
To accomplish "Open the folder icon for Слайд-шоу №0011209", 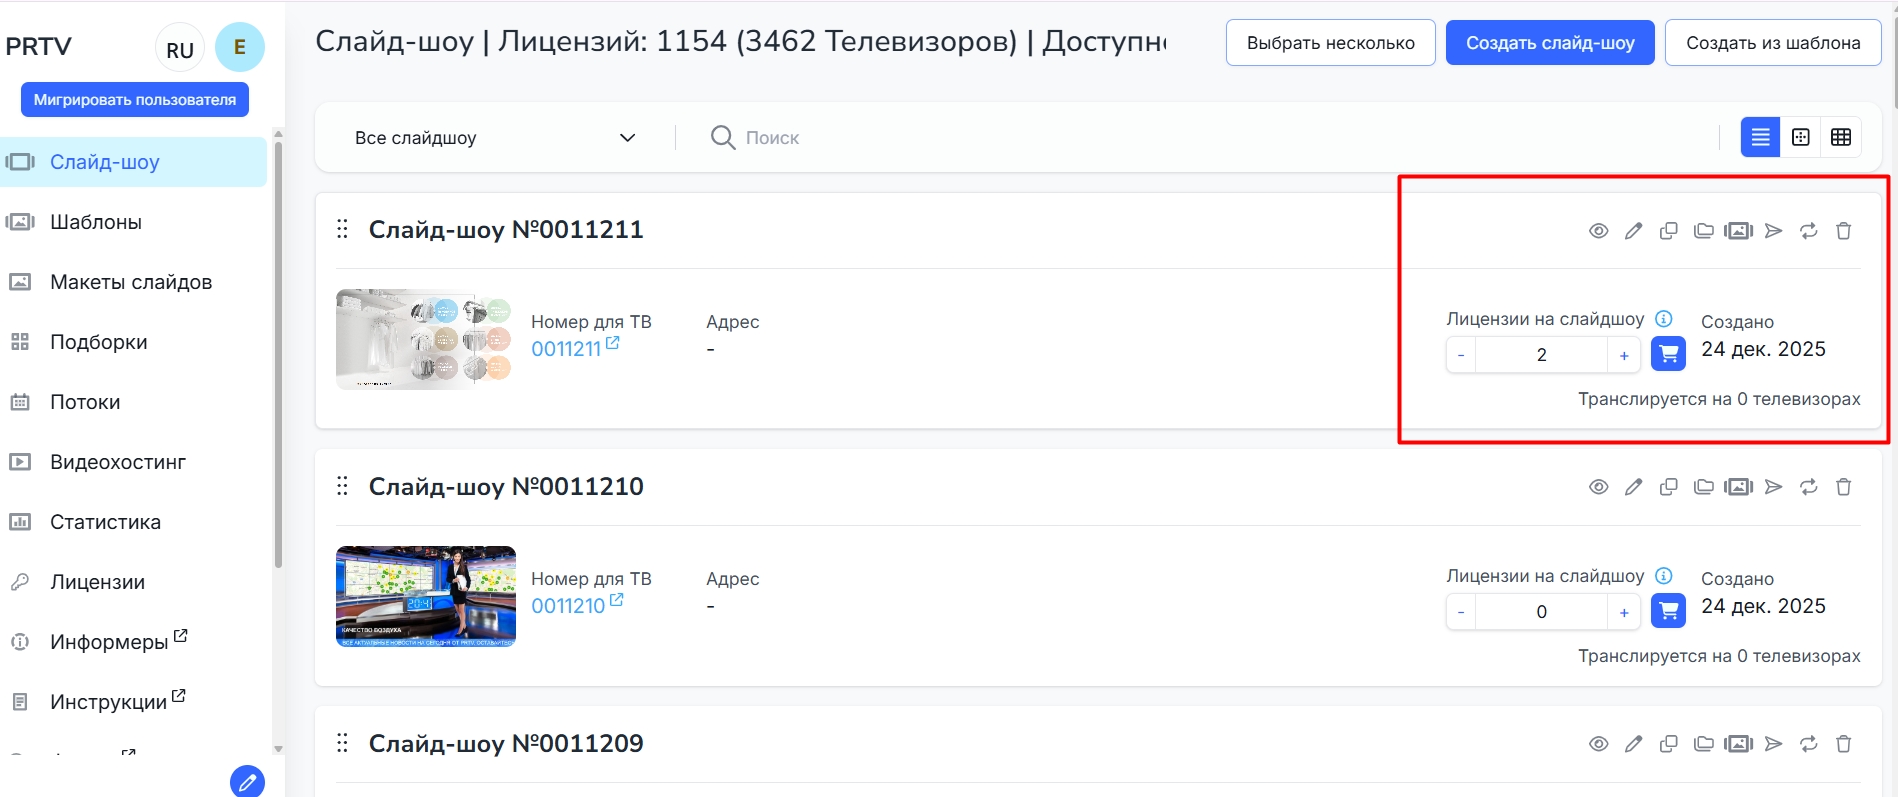I will pos(1703,744).
